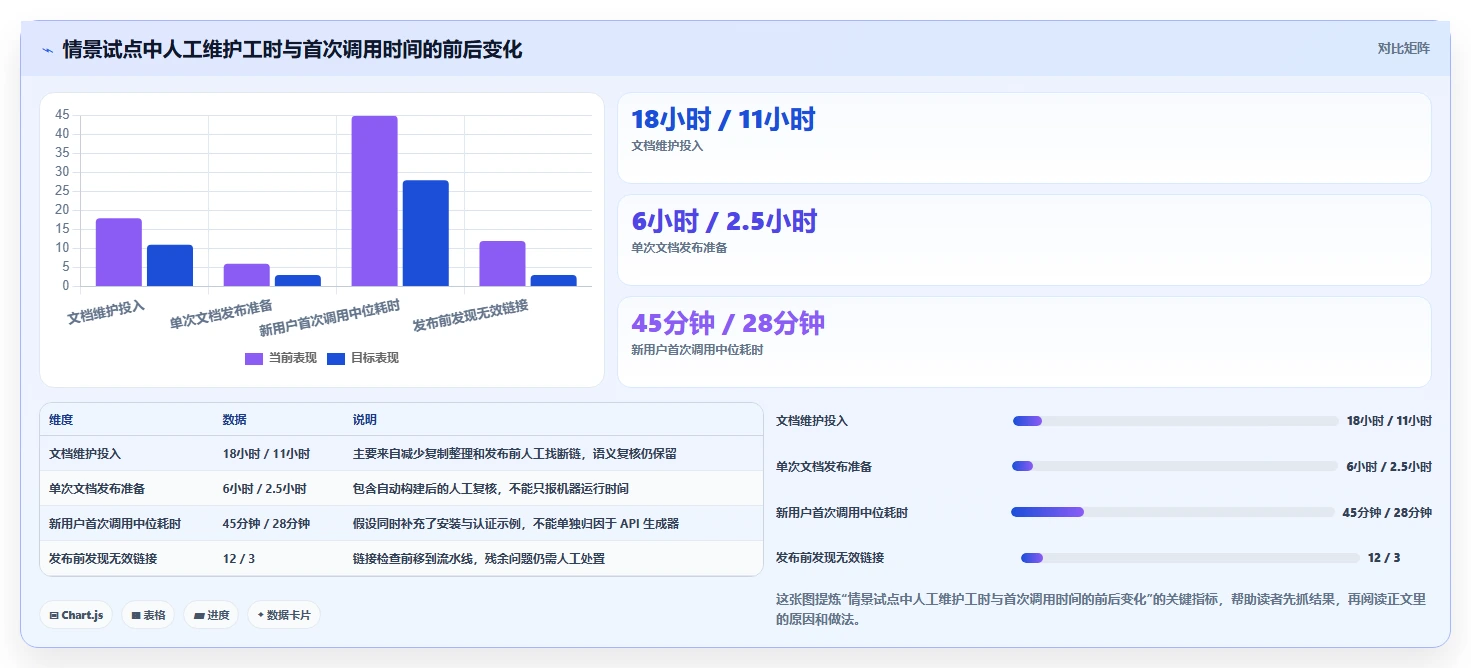Click the panel title 情景试点中人工维护工时
This screenshot has height=668, width=1471.
point(292,49)
